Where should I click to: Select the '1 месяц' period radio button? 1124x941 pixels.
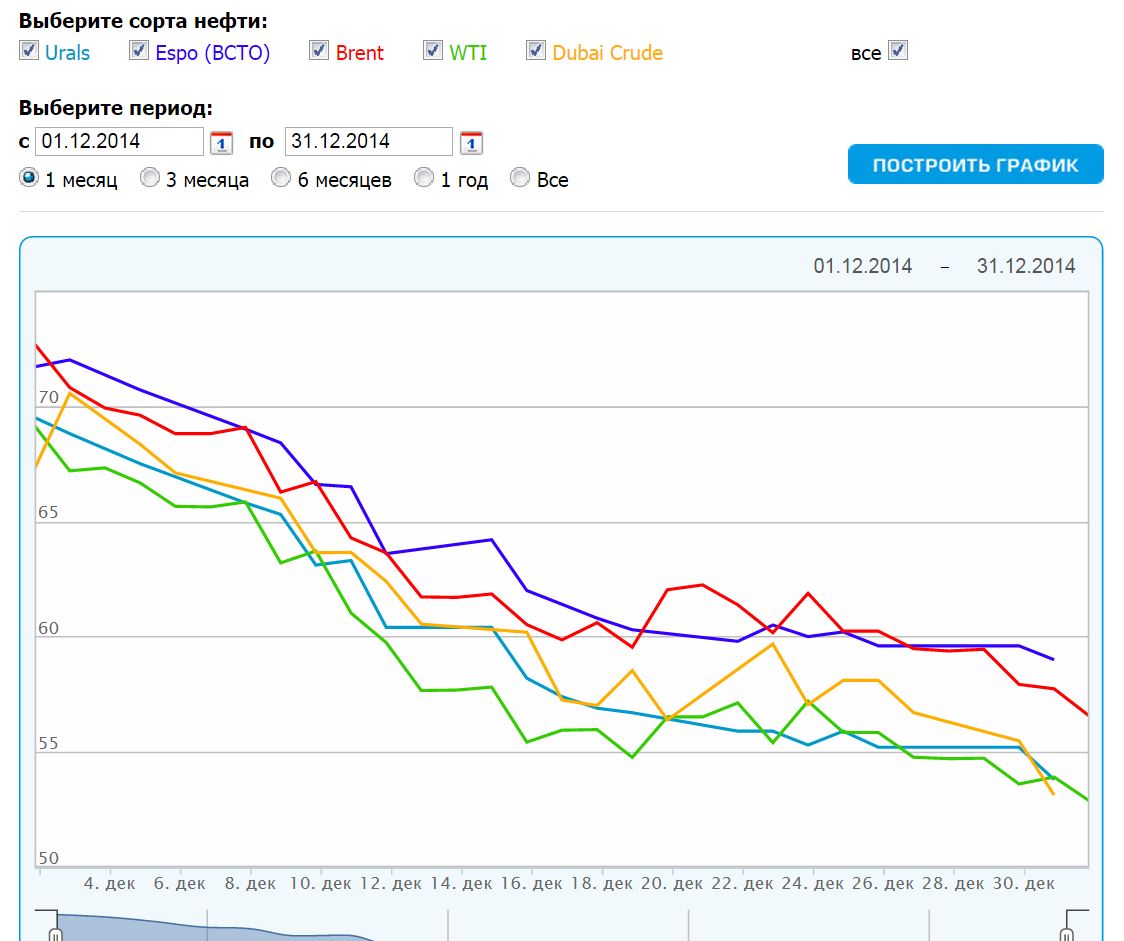click(x=29, y=178)
